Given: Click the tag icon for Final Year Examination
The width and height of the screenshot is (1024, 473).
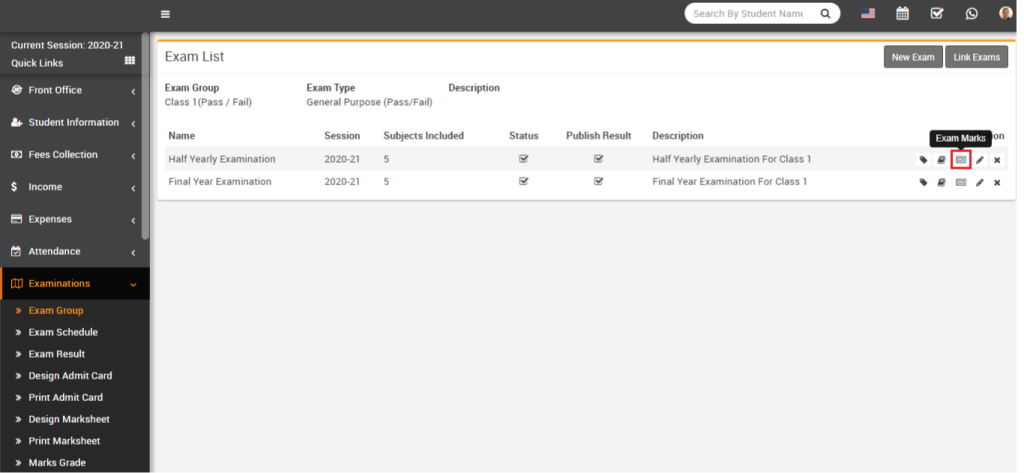Looking at the screenshot, I should [x=923, y=182].
